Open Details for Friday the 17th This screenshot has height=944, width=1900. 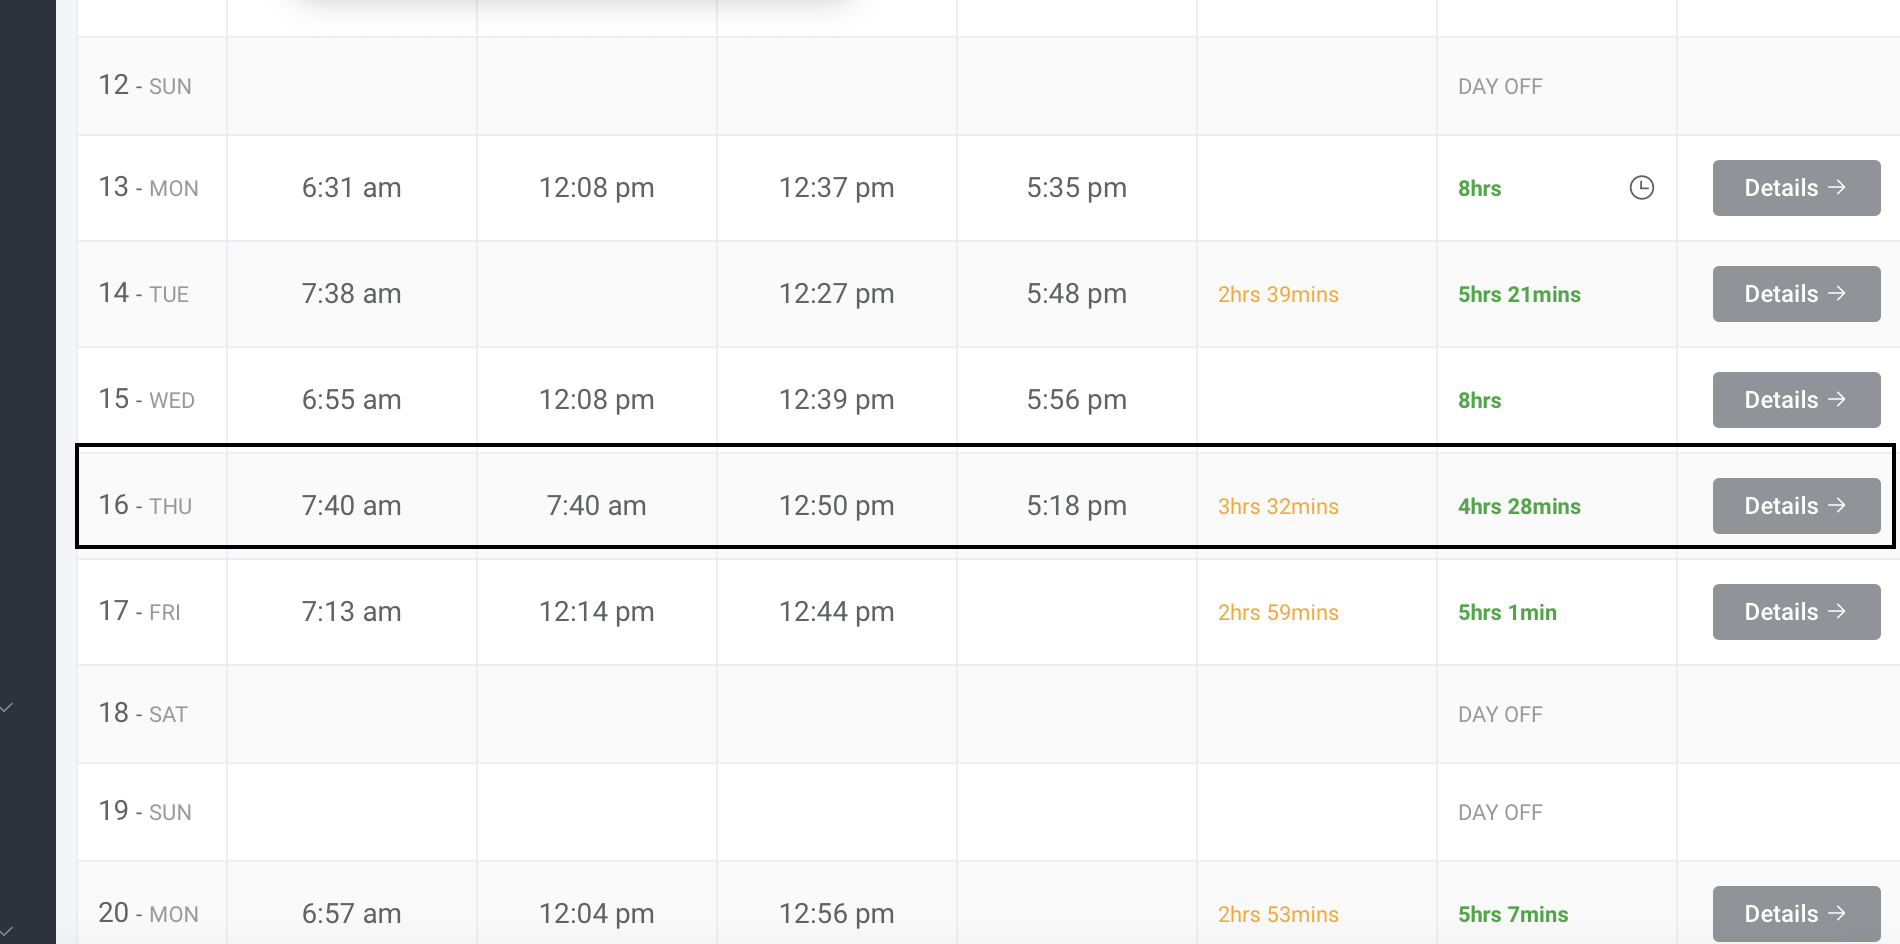coord(1795,612)
